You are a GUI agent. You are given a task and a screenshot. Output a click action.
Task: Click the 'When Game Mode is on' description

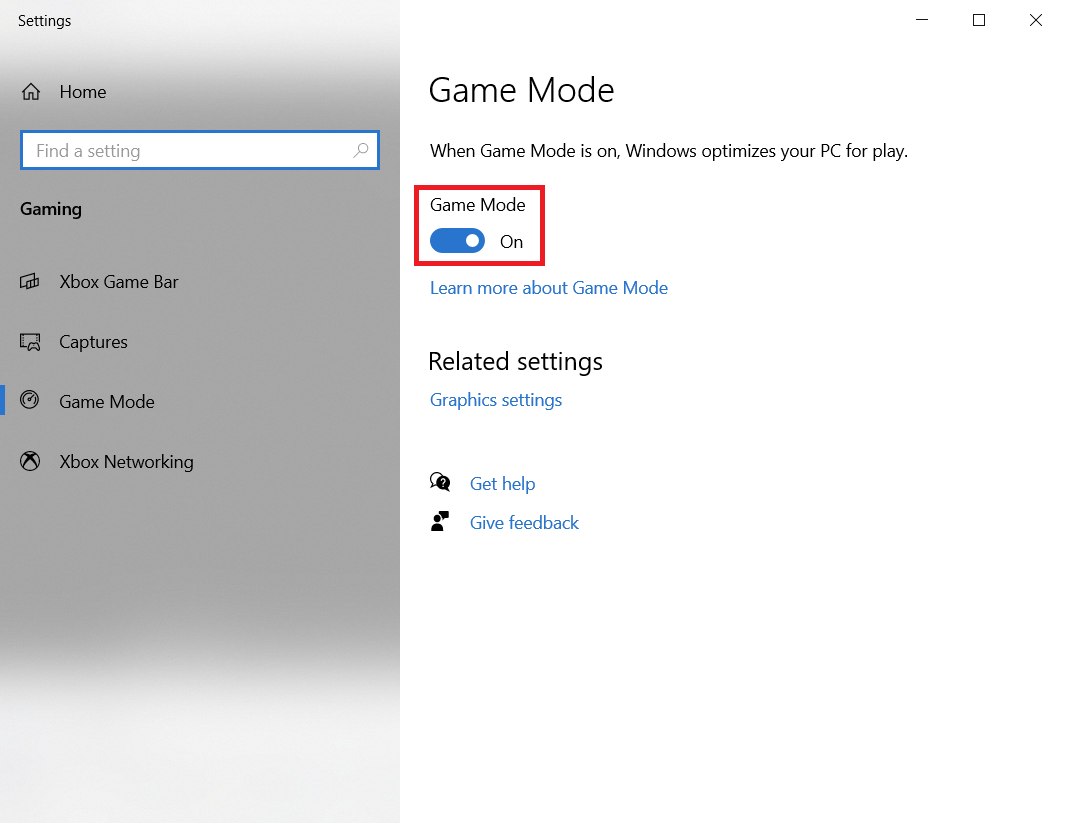(668, 151)
